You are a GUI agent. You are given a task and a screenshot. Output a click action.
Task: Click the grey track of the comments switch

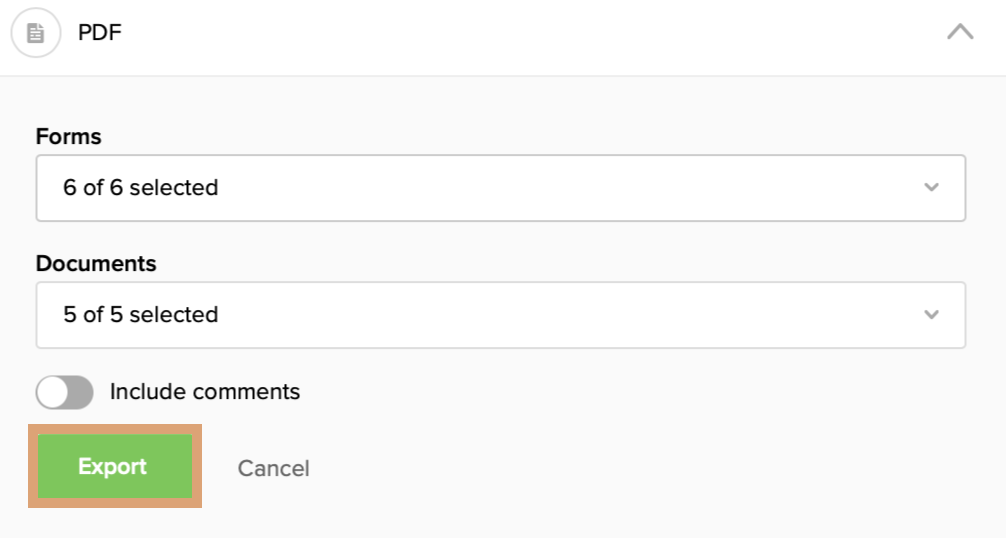pyautogui.click(x=79, y=392)
